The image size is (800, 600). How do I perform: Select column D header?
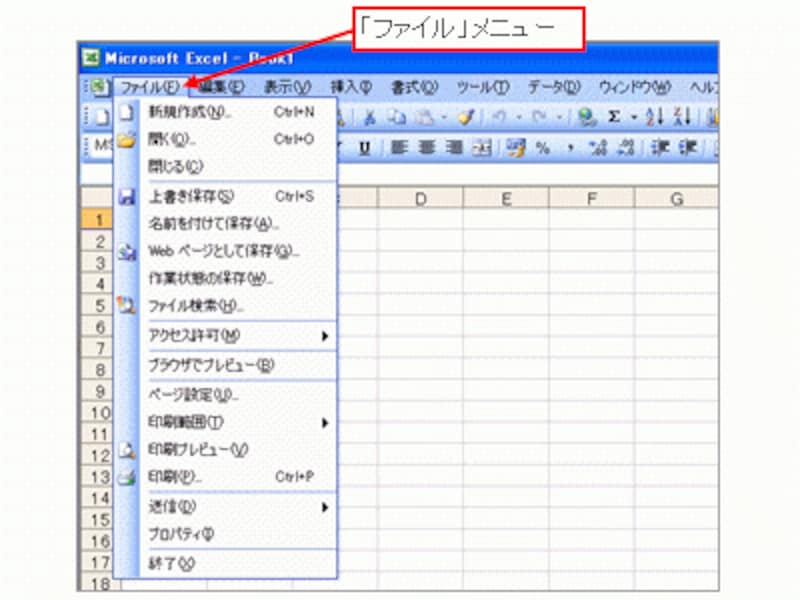[420, 198]
